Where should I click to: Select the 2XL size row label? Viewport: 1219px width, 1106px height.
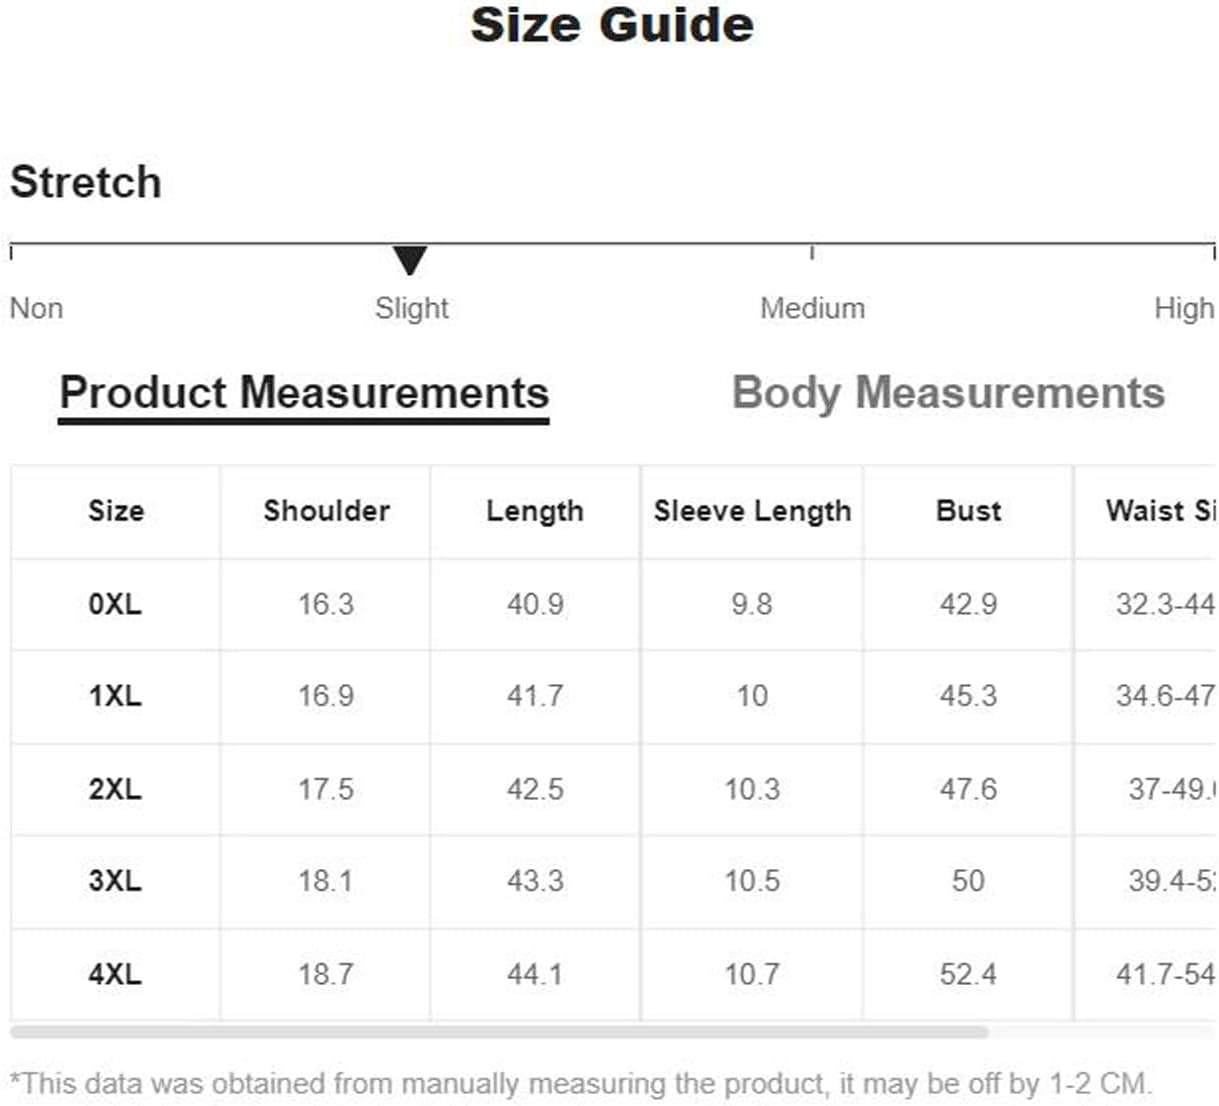point(115,789)
